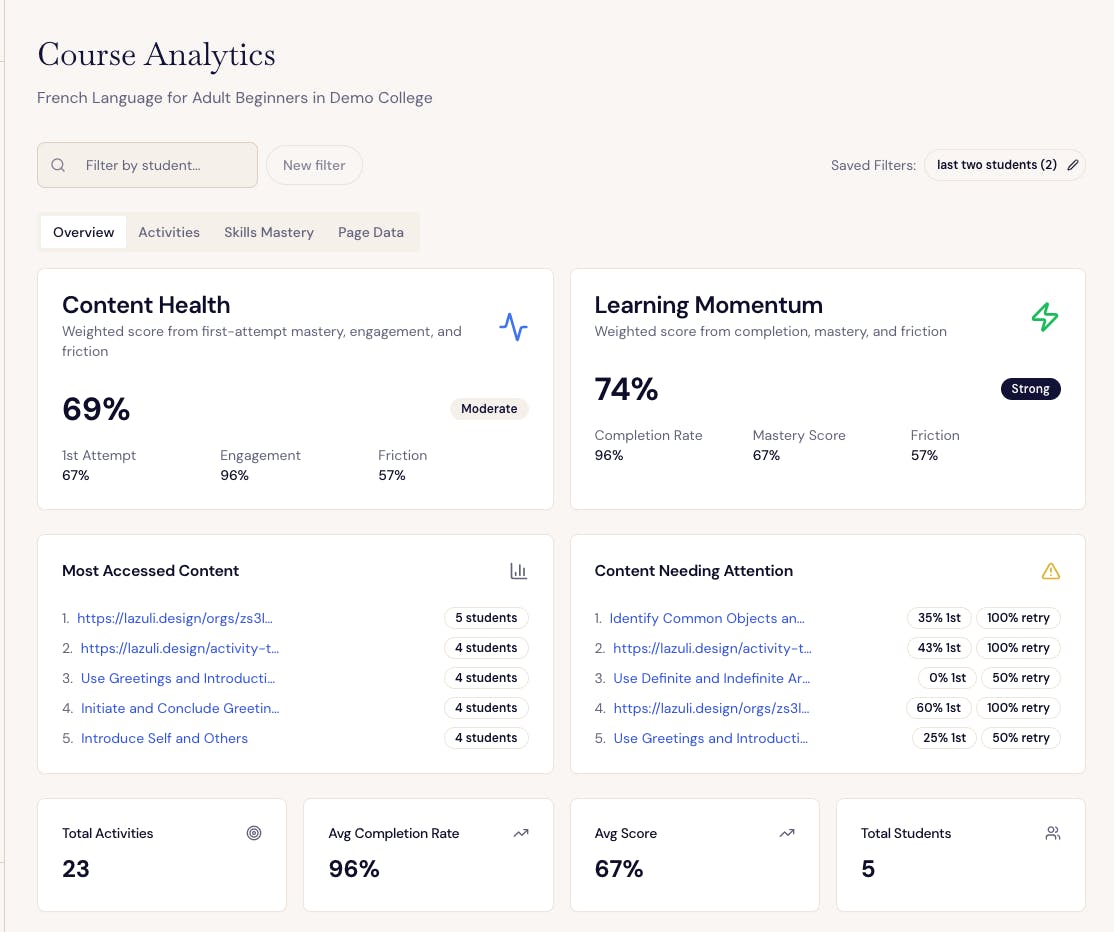Click the Content Health pulse icon
This screenshot has height=932, width=1114.
[x=513, y=327]
